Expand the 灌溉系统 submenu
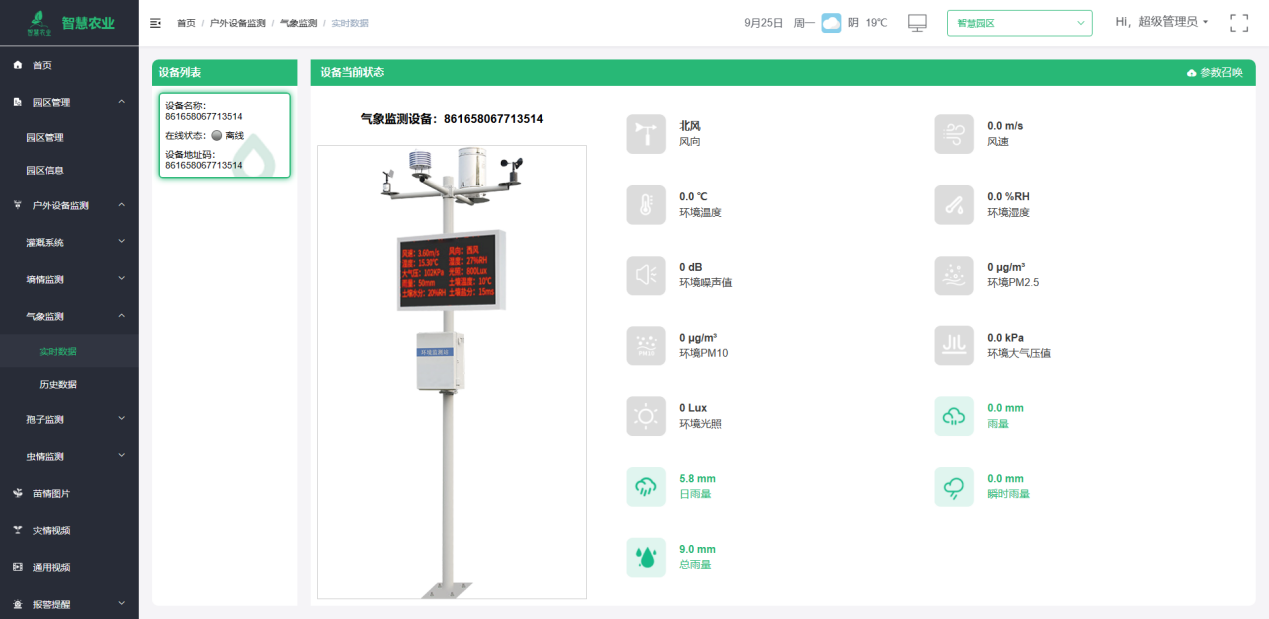 coord(121,241)
